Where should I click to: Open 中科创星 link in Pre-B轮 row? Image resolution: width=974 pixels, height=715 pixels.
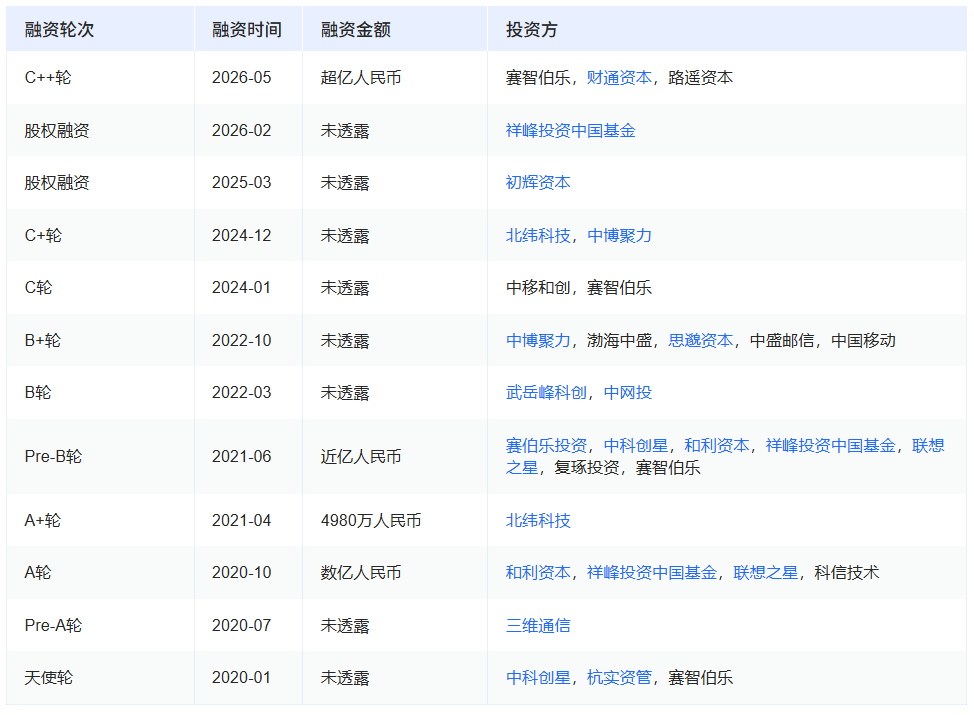[635, 445]
